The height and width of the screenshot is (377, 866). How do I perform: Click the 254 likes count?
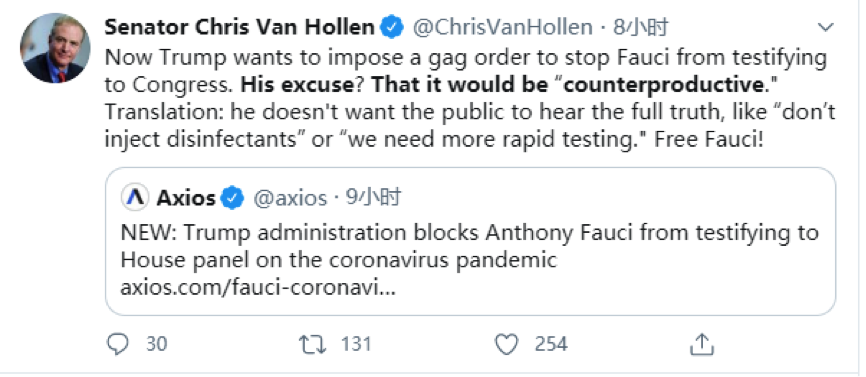[551, 344]
